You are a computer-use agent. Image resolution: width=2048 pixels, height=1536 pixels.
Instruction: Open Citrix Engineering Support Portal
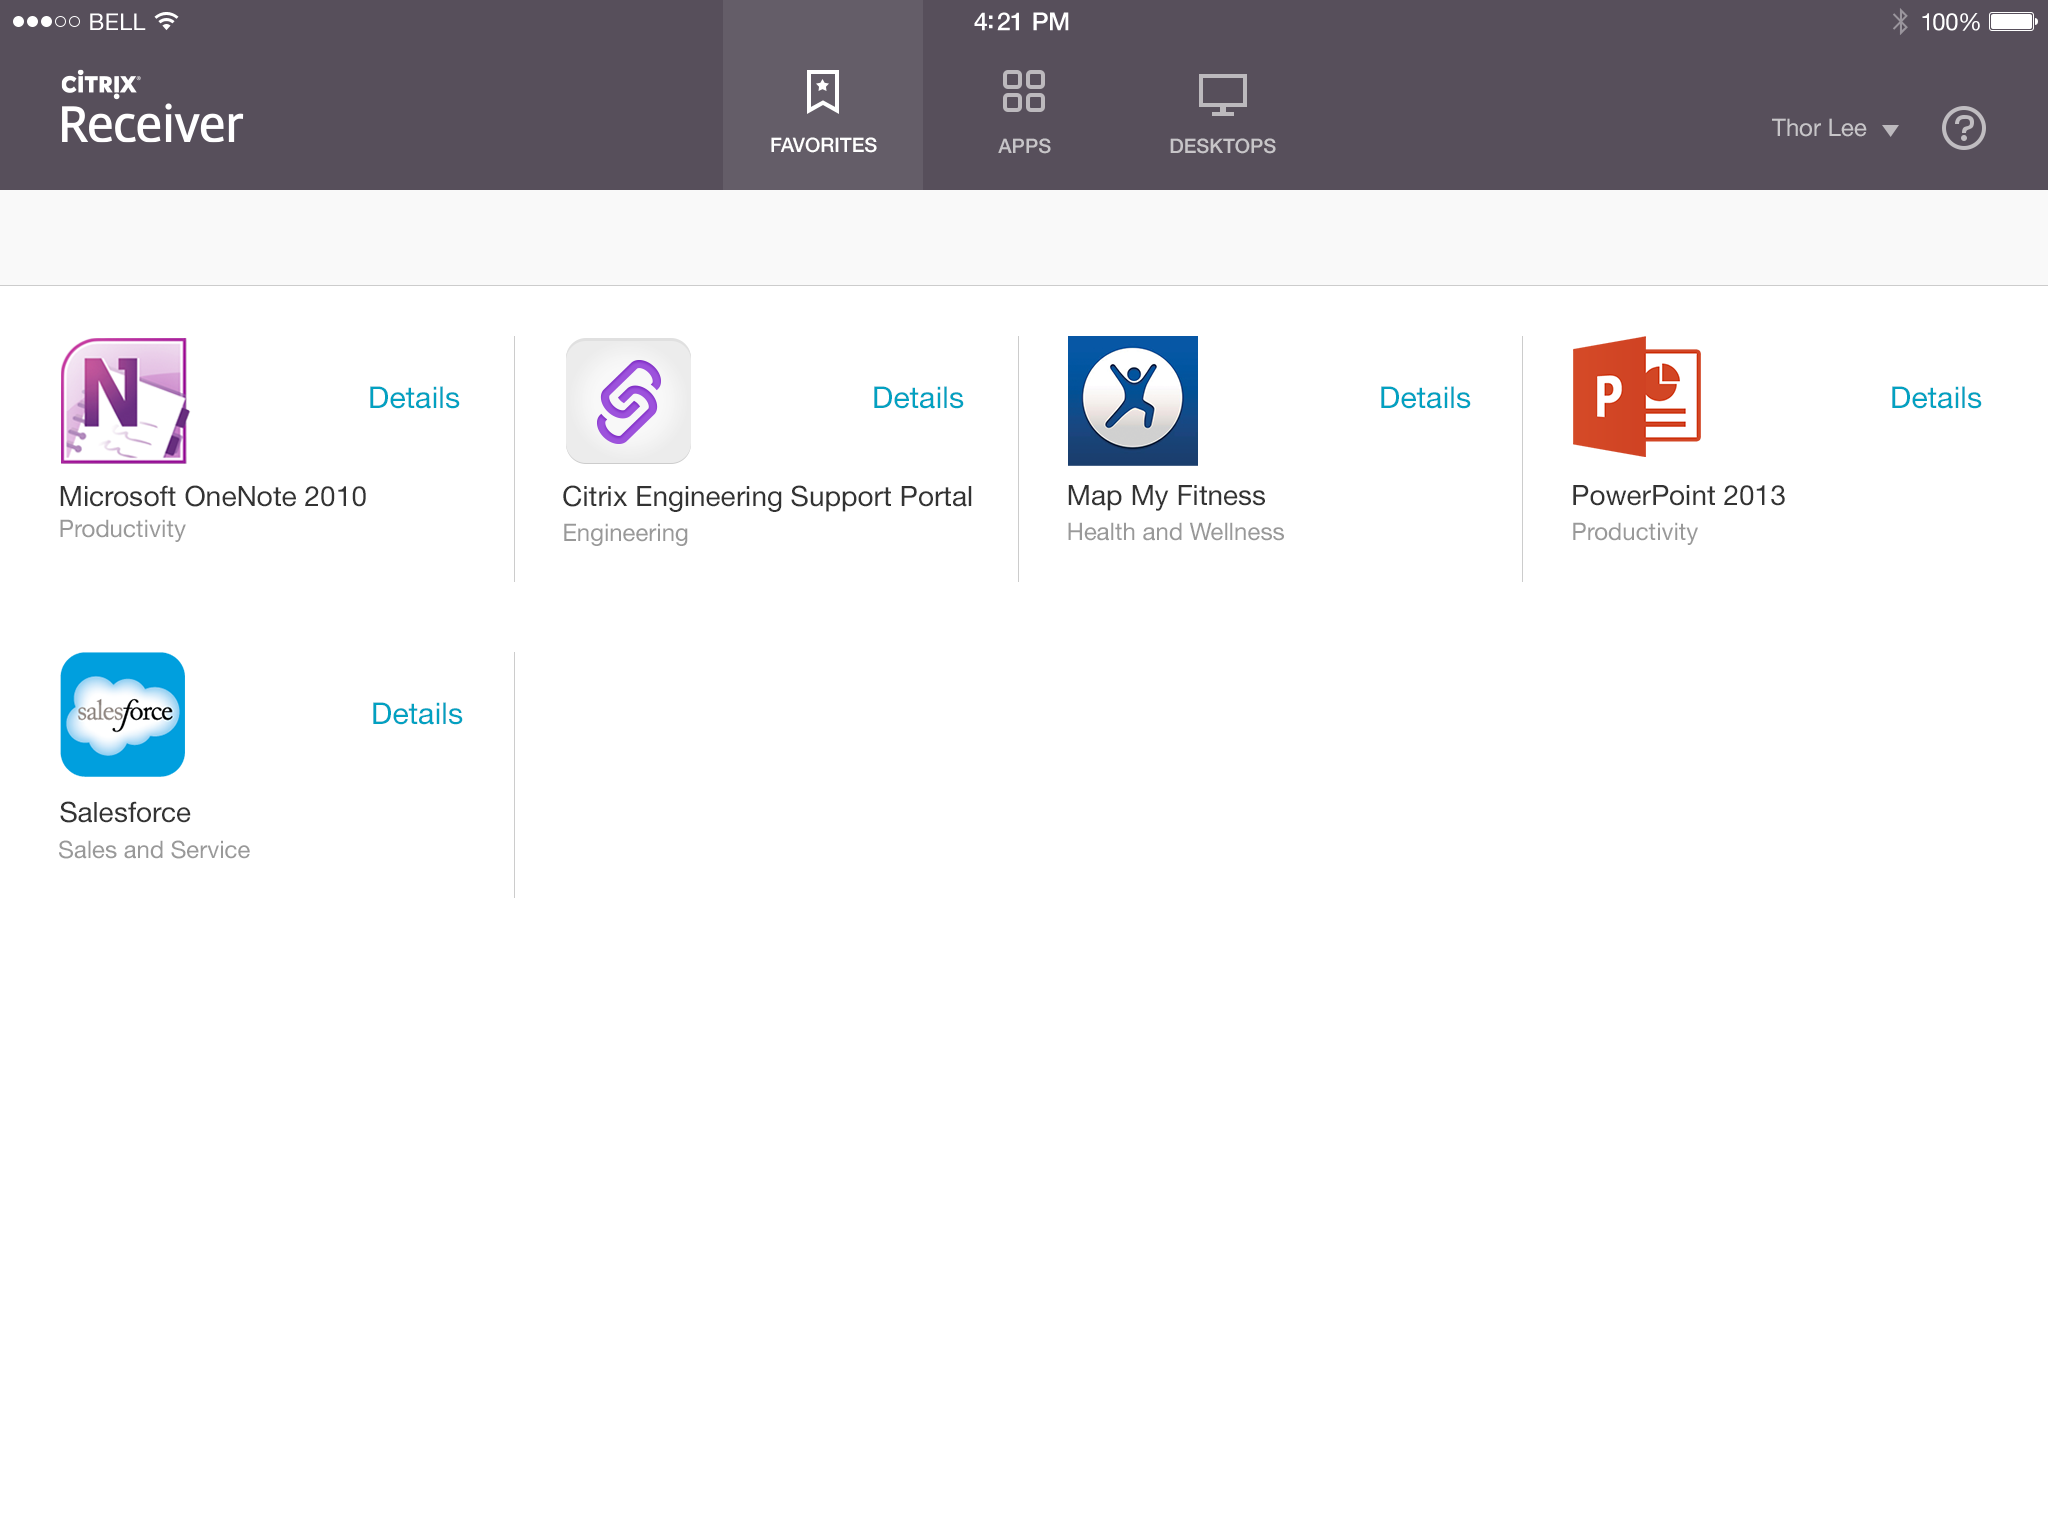(629, 400)
